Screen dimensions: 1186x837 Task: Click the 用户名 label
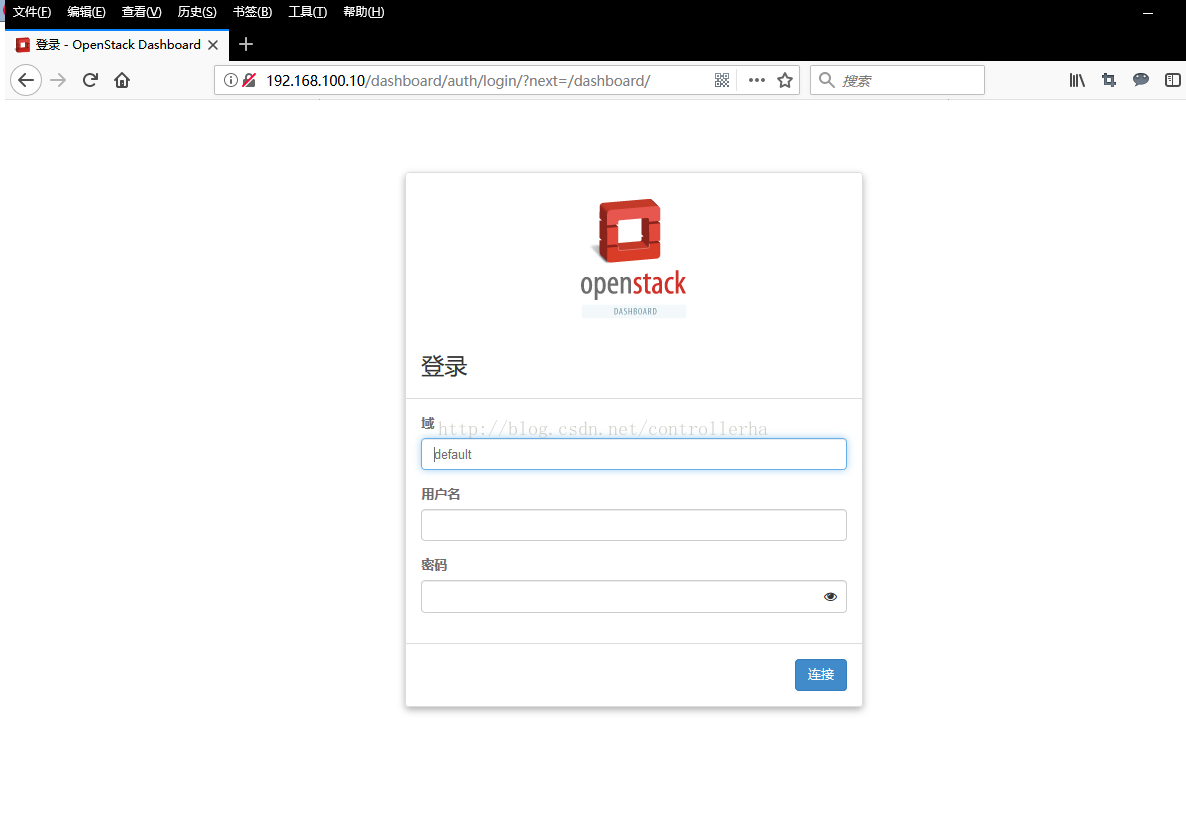click(441, 494)
